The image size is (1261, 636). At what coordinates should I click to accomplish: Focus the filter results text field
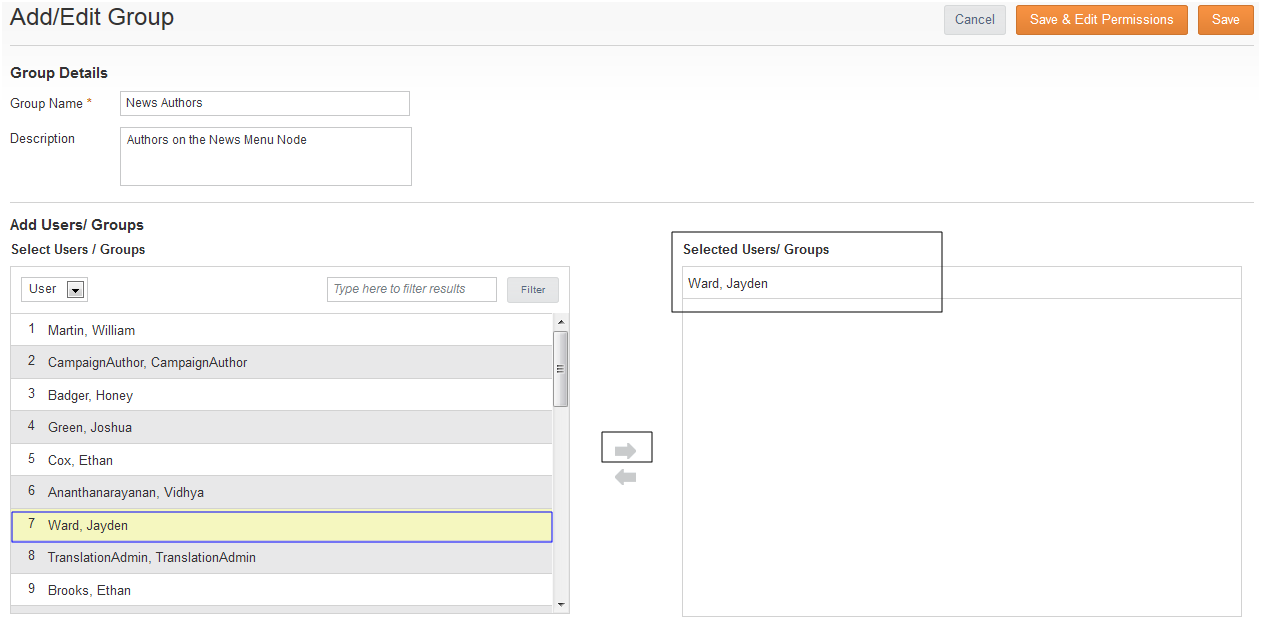pyautogui.click(x=411, y=290)
